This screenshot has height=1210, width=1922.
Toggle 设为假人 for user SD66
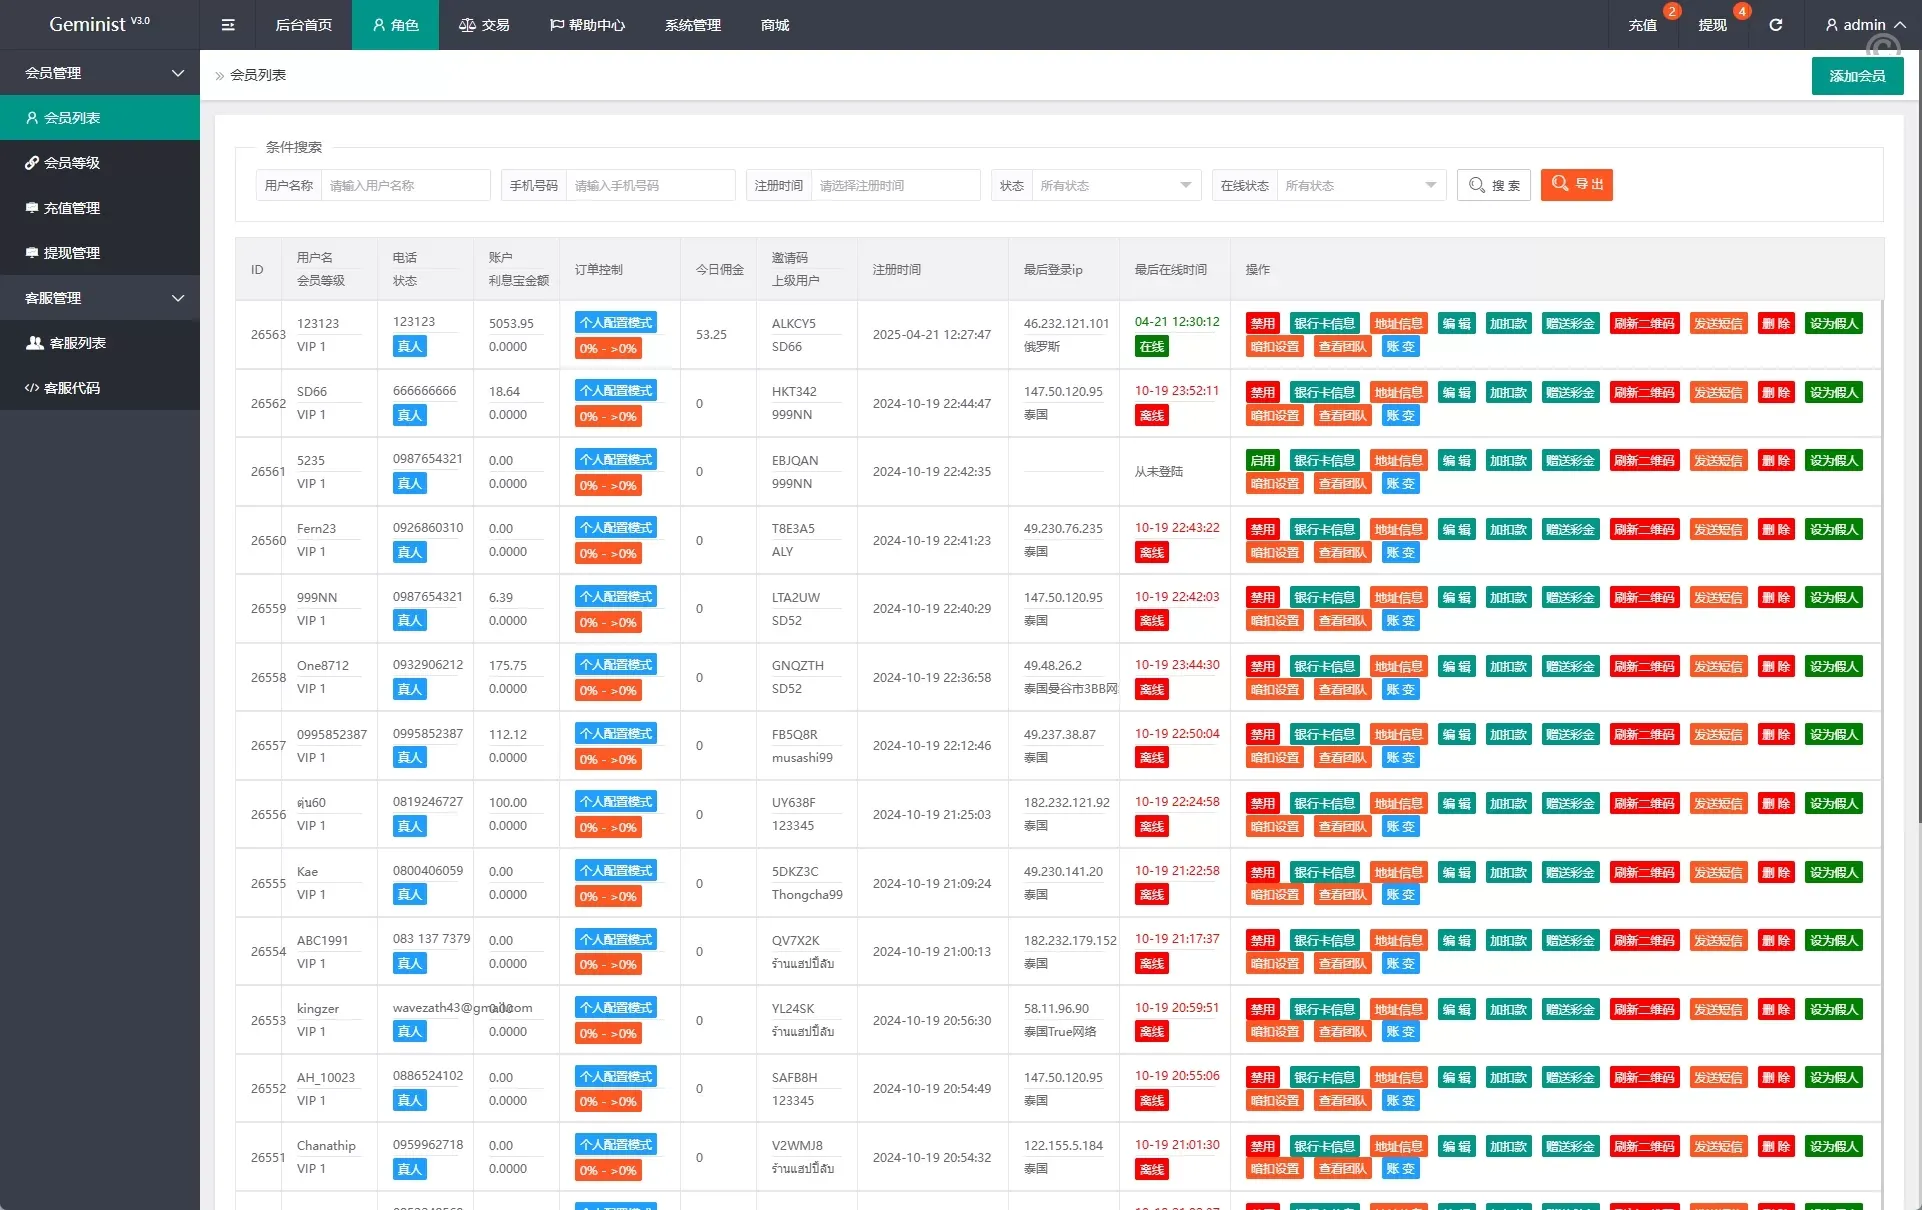point(1833,393)
